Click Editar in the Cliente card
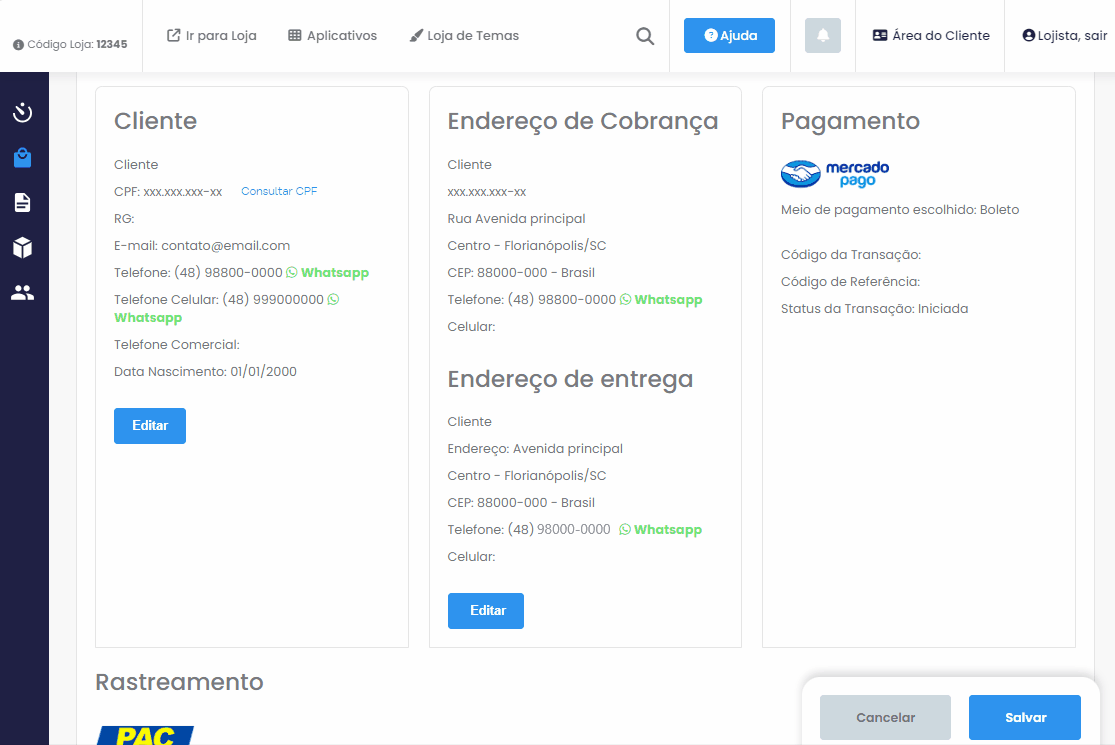Viewport: 1115px width, 745px height. pyautogui.click(x=150, y=426)
